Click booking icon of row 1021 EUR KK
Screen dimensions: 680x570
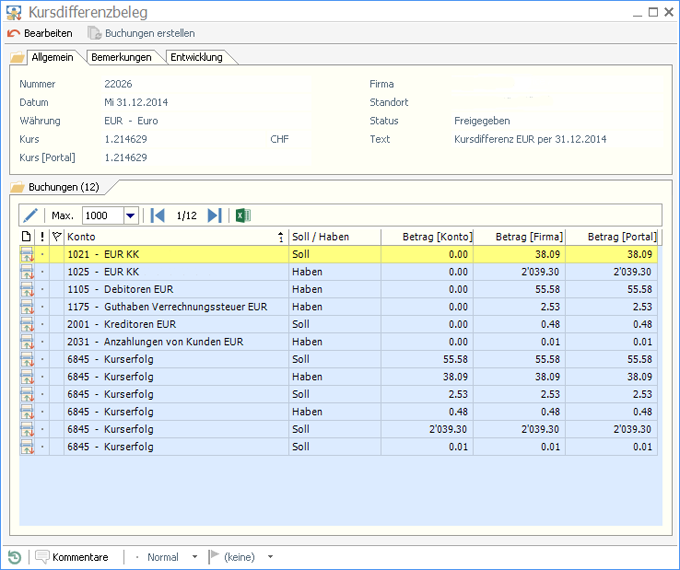[27, 255]
